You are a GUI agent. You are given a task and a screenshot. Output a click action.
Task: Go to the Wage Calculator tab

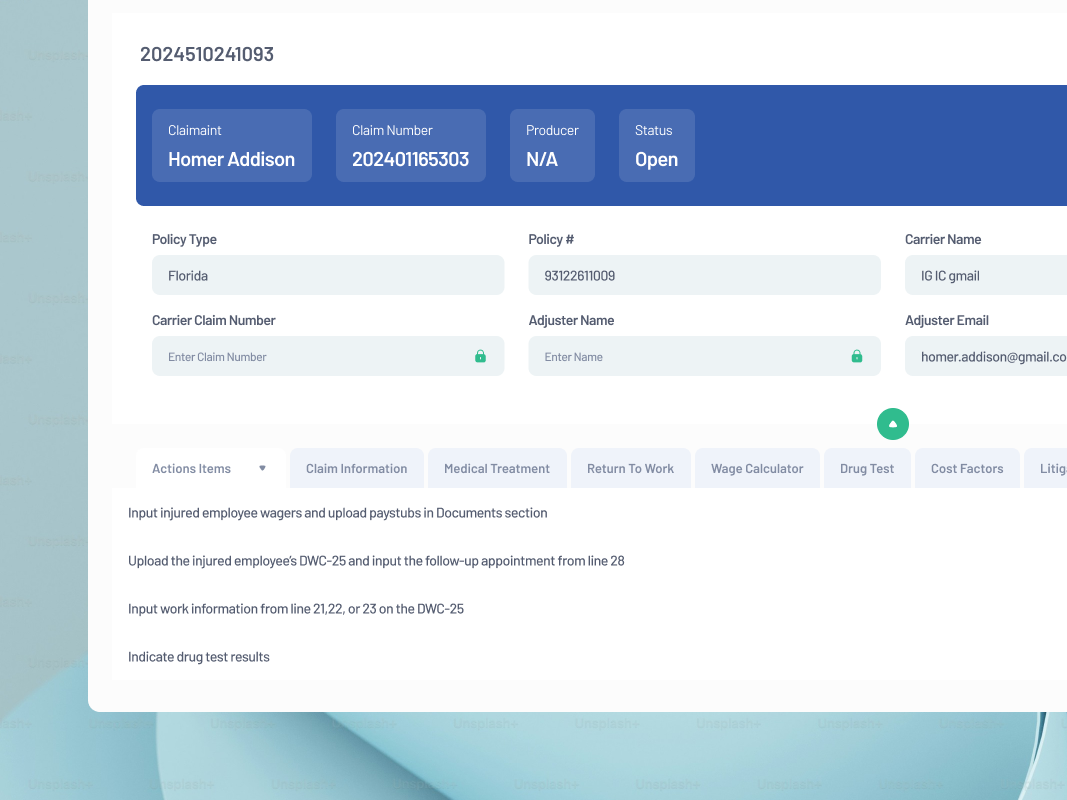(x=757, y=468)
